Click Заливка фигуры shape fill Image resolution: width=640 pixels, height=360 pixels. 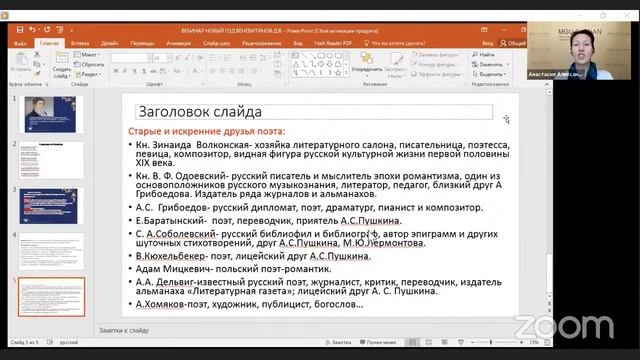pyautogui.click(x=436, y=54)
